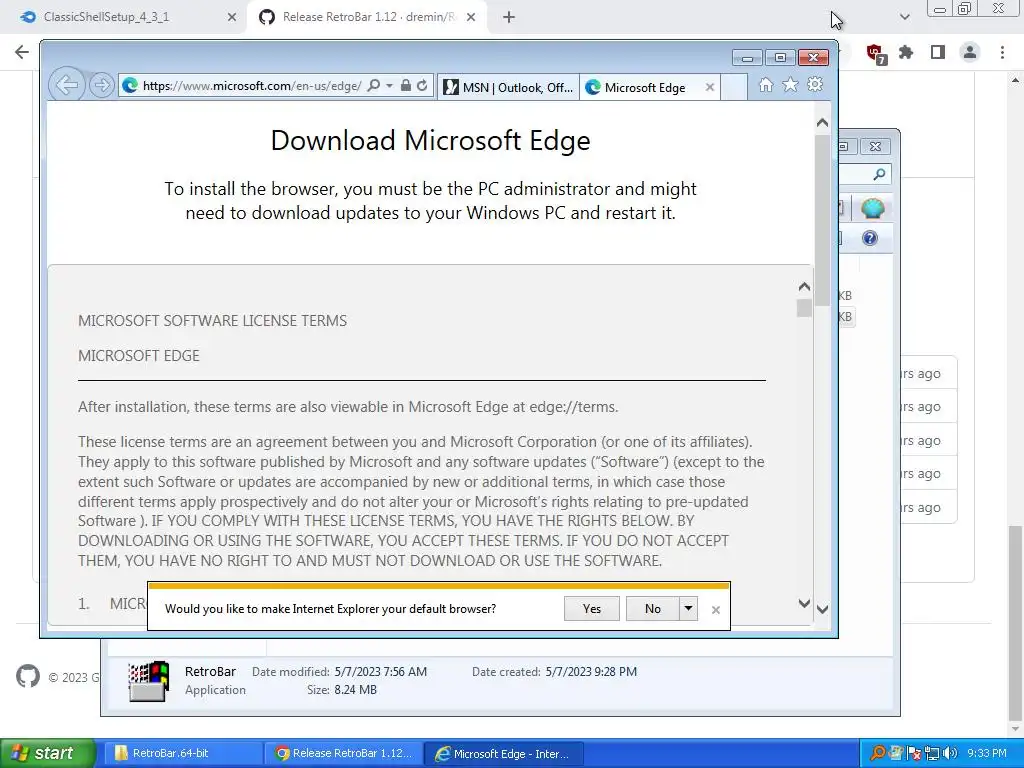Click the GitHub logo in page footer
This screenshot has height=768, width=1024.
coord(27,677)
